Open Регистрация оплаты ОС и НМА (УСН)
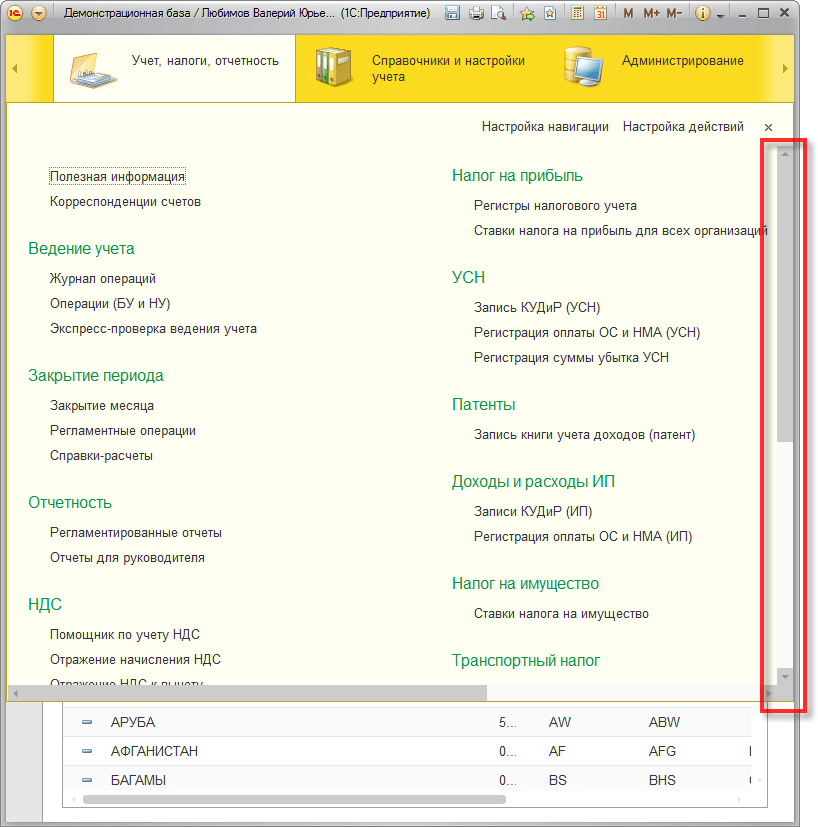Image resolution: width=818 pixels, height=827 pixels. [x=586, y=332]
